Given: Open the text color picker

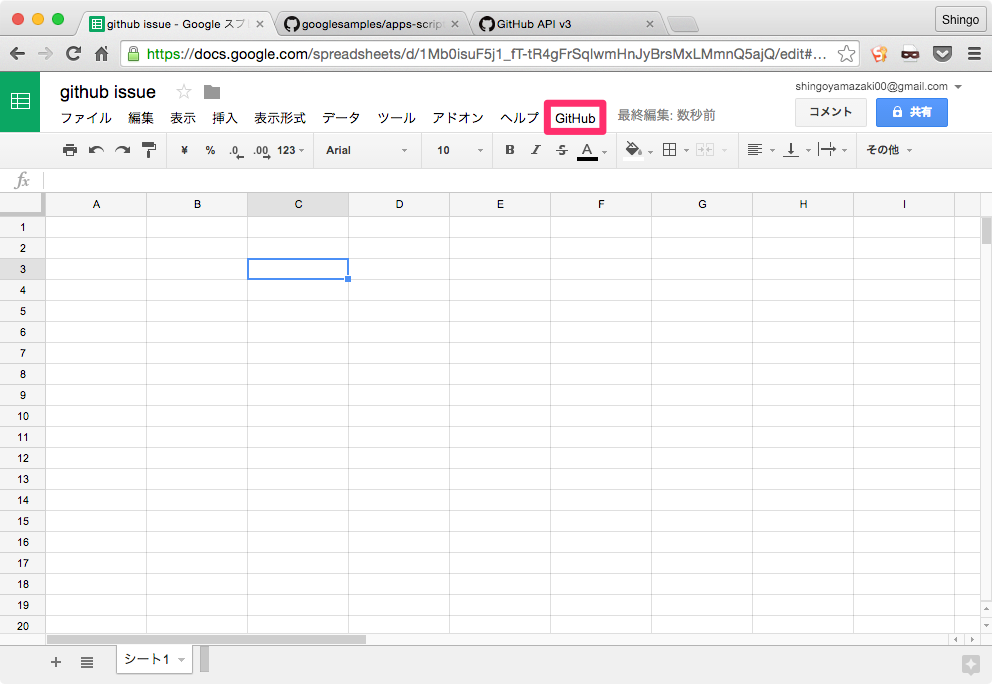Looking at the screenshot, I should tap(587, 149).
